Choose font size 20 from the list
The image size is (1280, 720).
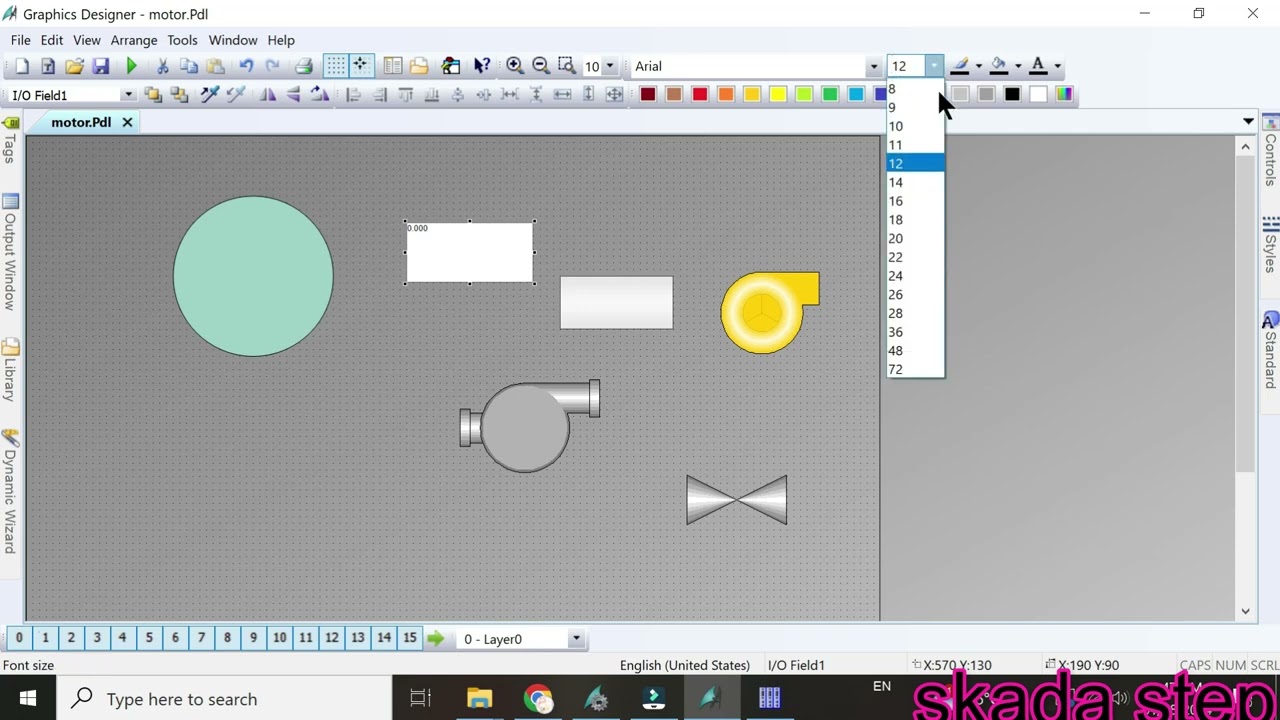915,238
